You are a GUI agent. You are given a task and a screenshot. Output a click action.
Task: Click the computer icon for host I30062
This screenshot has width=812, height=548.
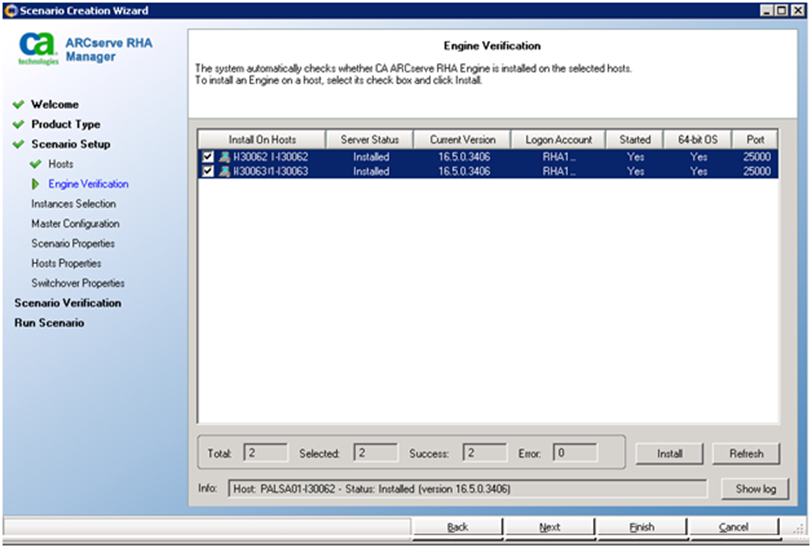(x=224, y=156)
